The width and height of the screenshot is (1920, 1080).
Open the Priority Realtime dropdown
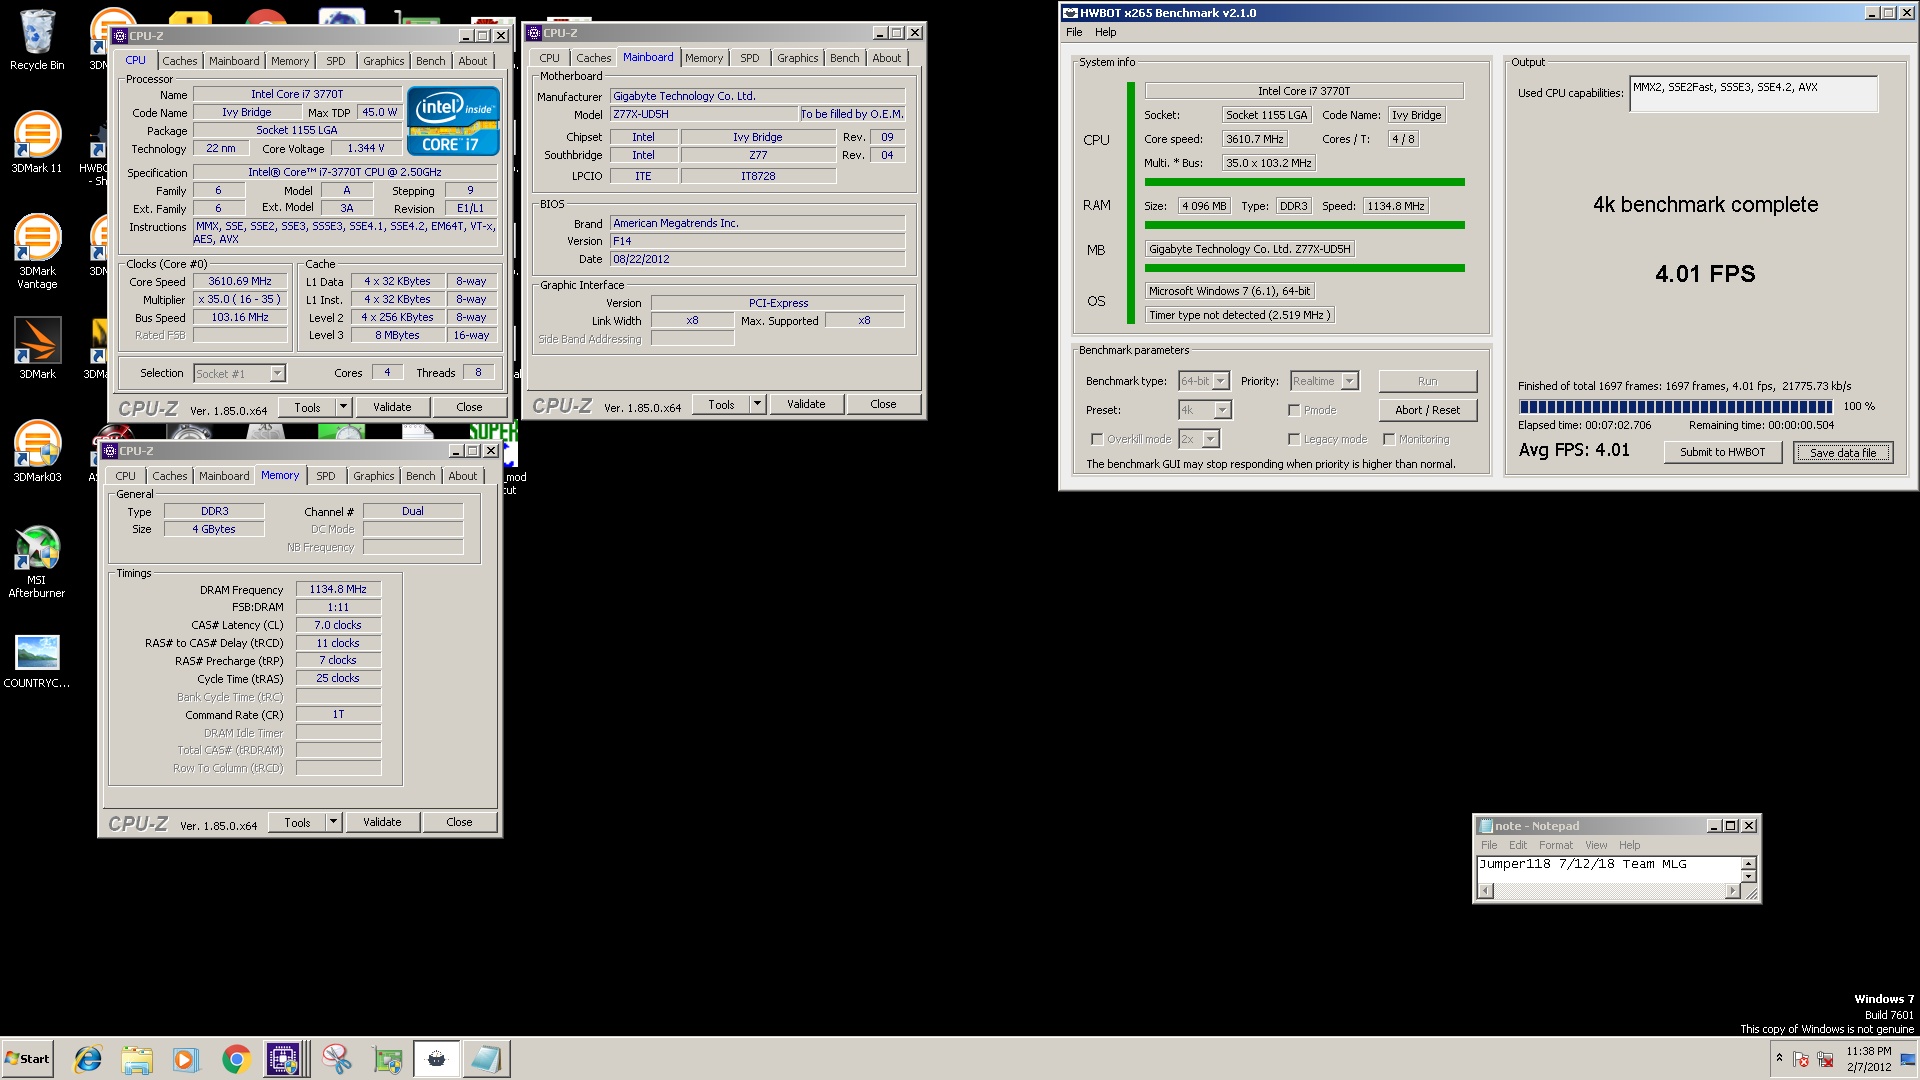[1324, 381]
